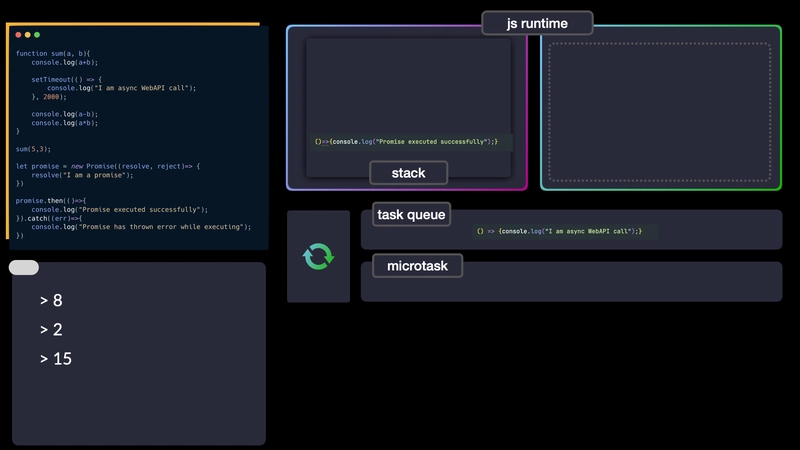Click the empty microtask queue bar
This screenshot has height=450, width=800.
tap(571, 282)
